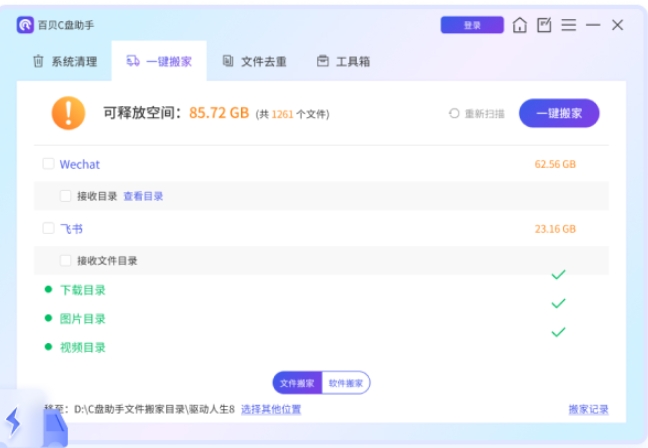Switch to the 系统清理 tab

65,61
